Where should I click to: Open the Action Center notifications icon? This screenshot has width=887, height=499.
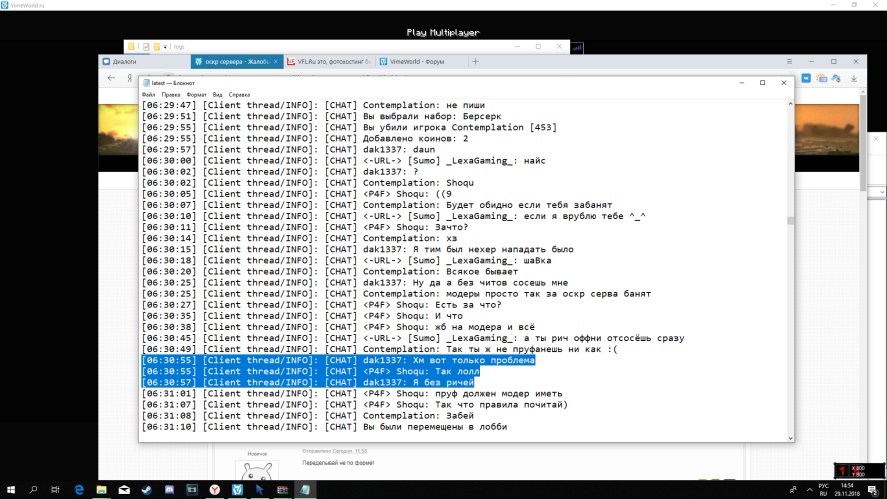pyautogui.click(x=873, y=490)
